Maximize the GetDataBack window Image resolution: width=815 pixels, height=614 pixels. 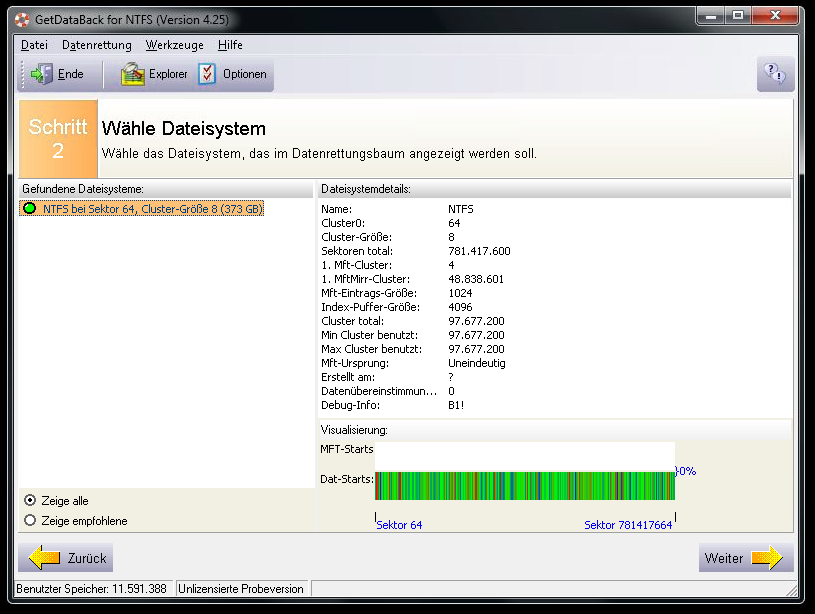(738, 16)
